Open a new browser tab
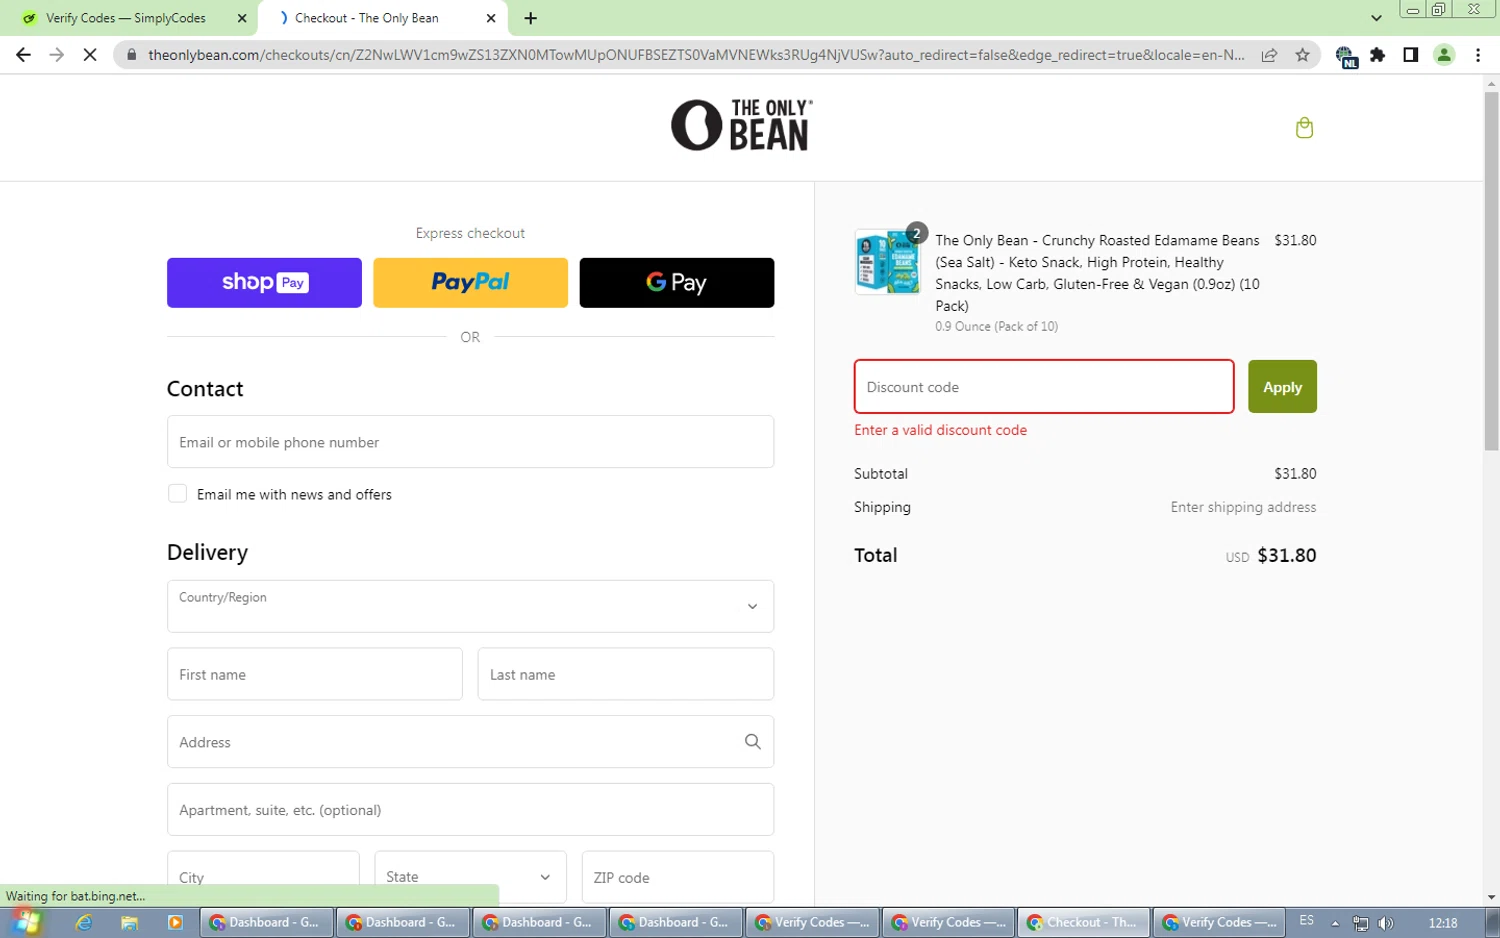 click(530, 18)
